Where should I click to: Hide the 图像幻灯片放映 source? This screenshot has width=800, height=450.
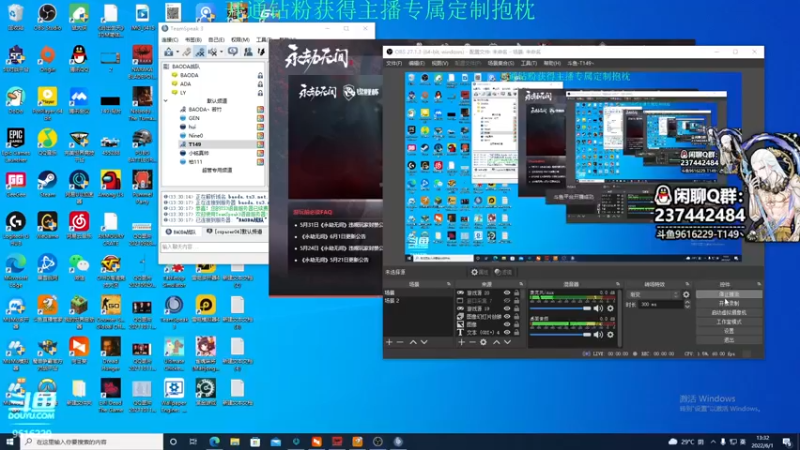pyautogui.click(x=507, y=316)
